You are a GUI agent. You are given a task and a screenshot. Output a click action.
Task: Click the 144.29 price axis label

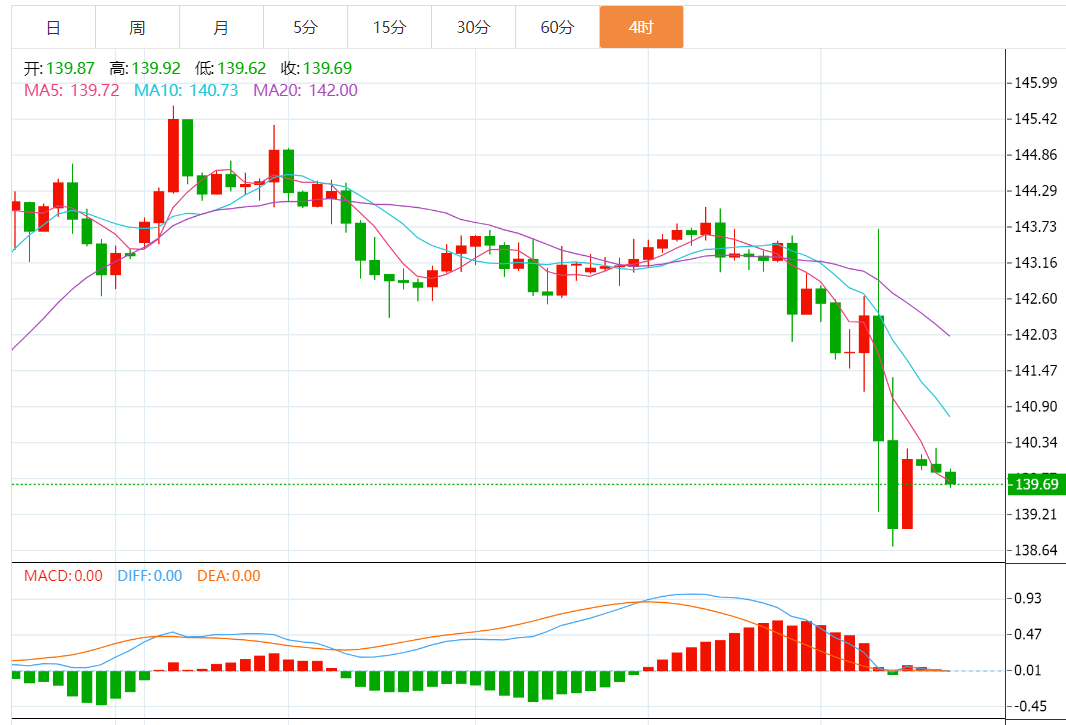click(1035, 191)
